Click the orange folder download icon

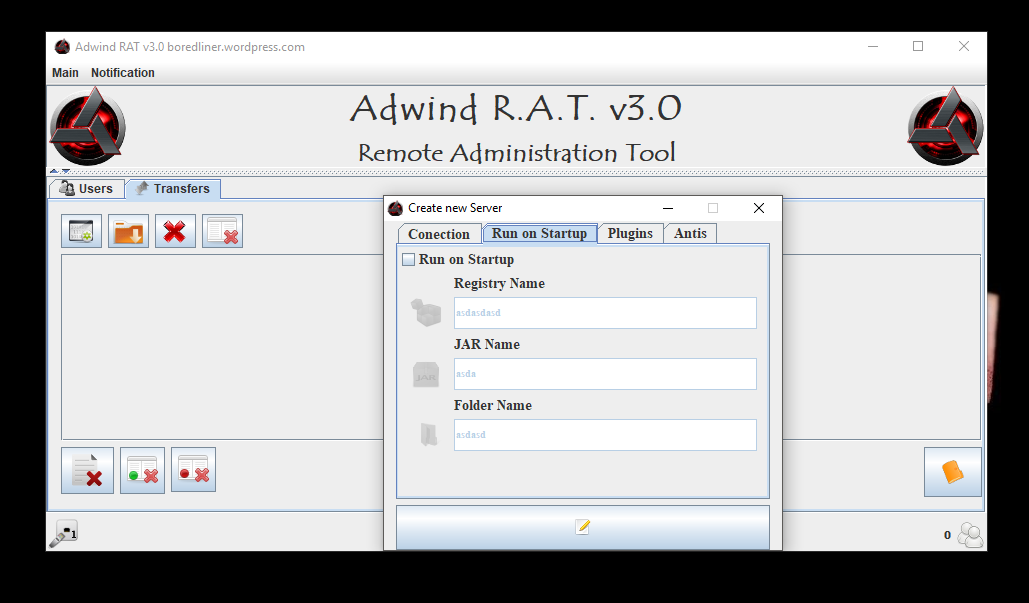(129, 231)
